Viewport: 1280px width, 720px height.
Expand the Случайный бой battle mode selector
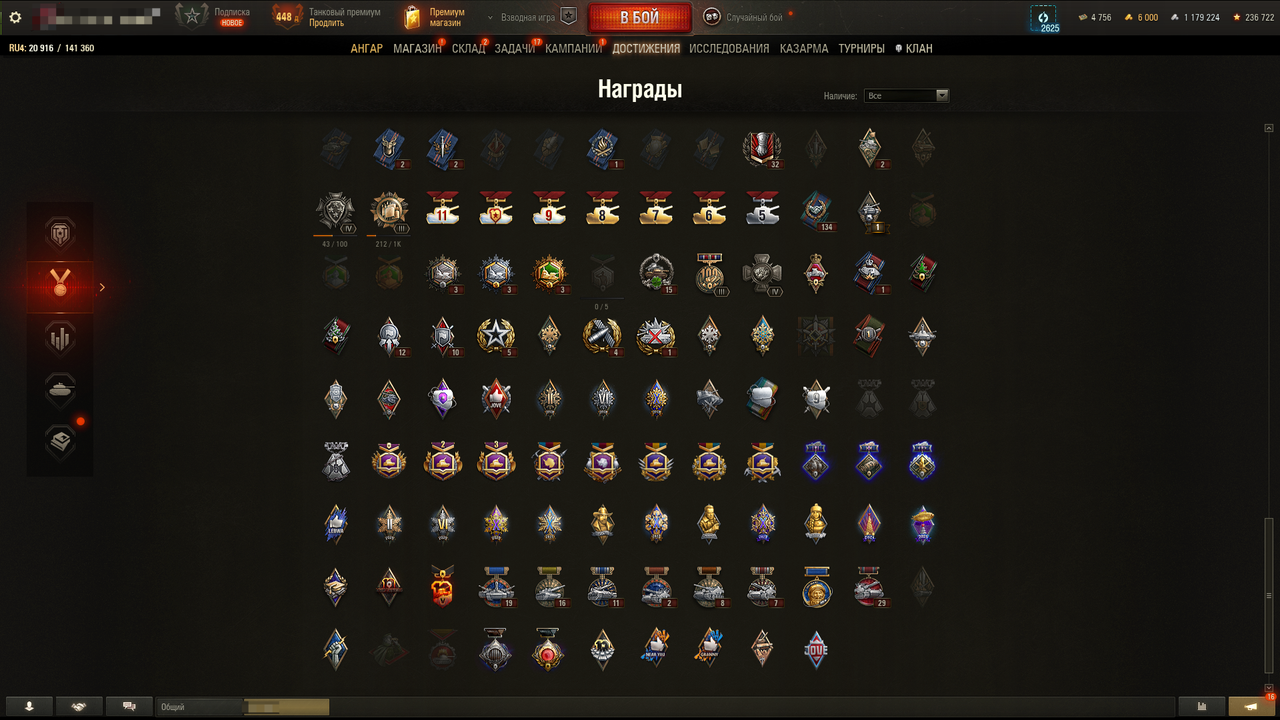click(x=745, y=17)
